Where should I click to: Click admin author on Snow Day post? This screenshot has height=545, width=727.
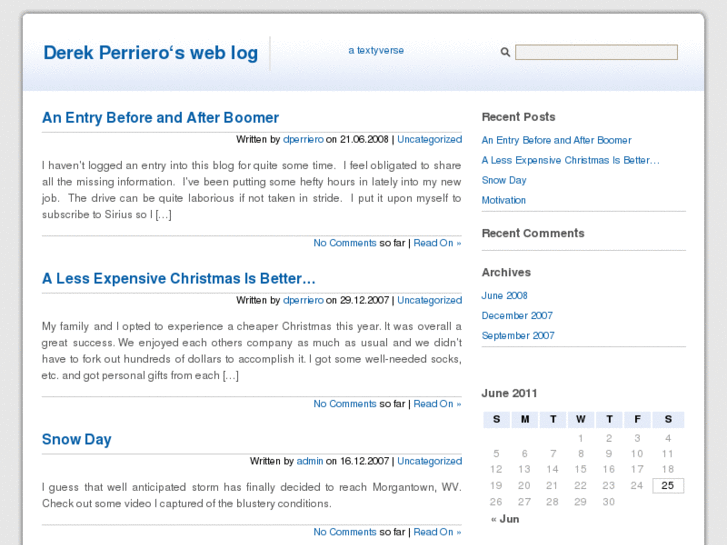[x=310, y=461]
